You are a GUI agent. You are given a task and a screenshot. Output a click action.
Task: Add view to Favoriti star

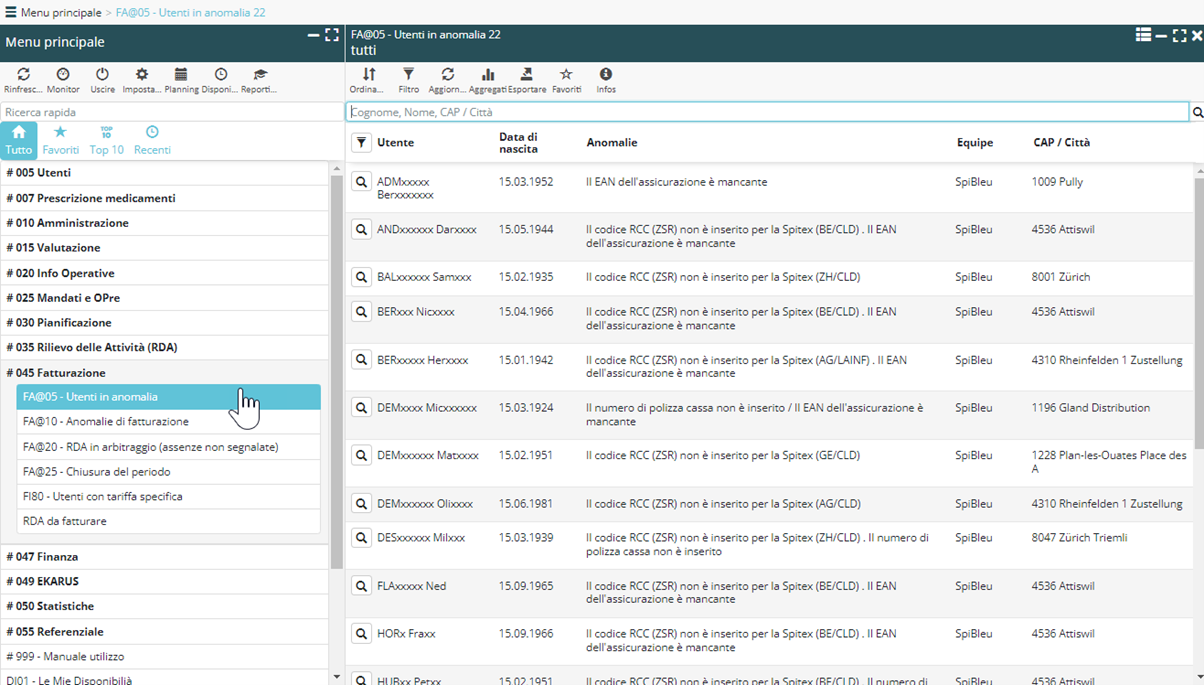click(x=566, y=75)
